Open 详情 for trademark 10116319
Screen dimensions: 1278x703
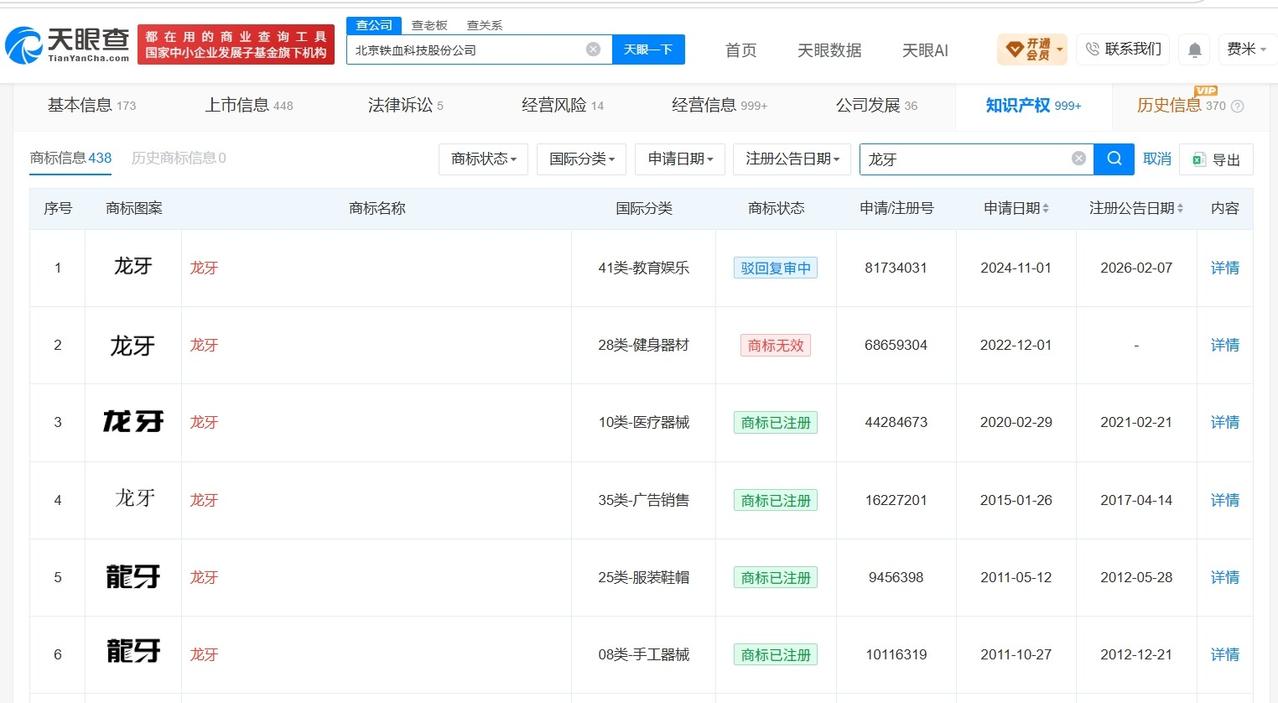click(1225, 654)
